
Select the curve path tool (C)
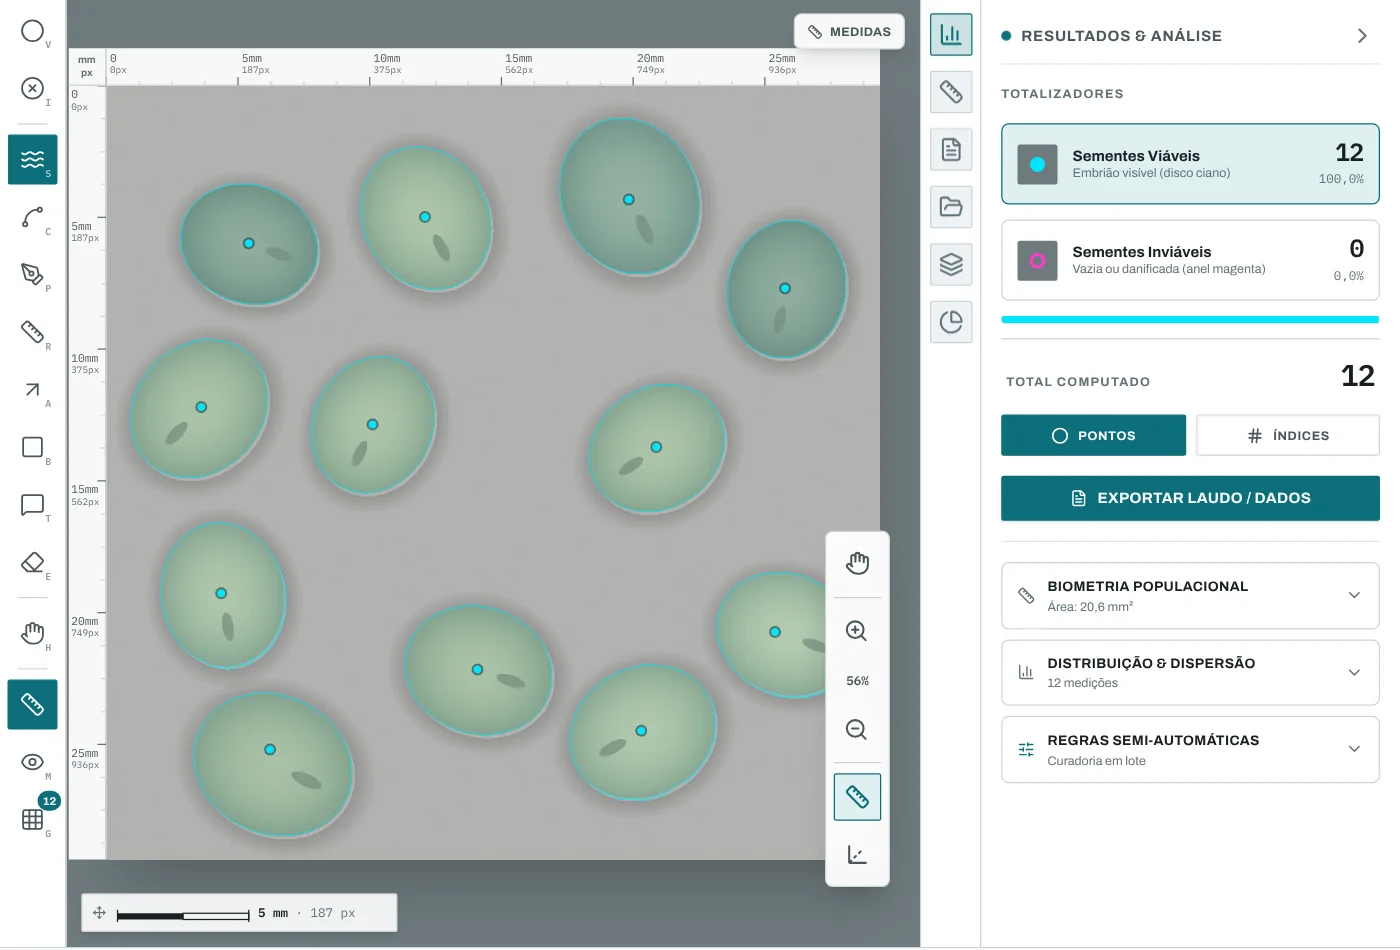click(32, 217)
